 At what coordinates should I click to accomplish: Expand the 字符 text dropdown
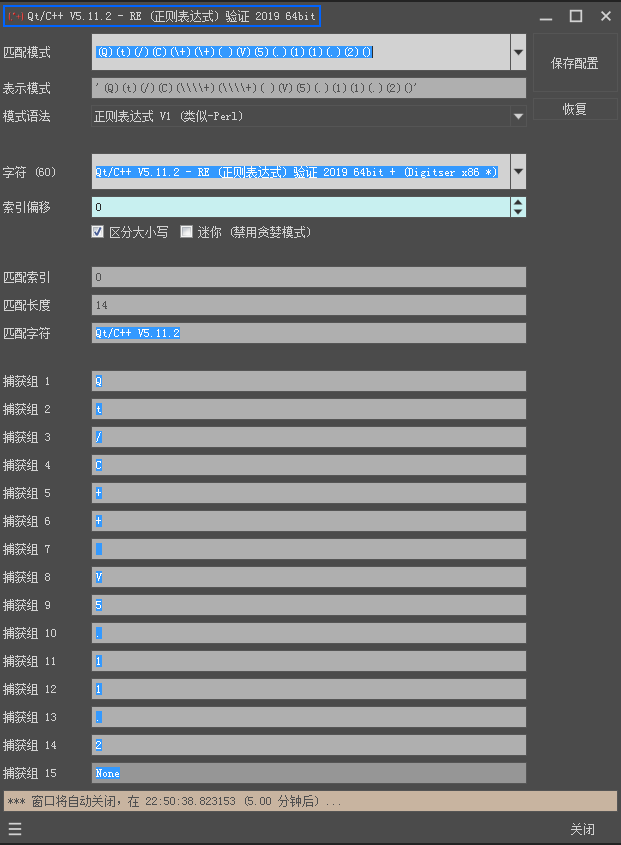coord(518,172)
